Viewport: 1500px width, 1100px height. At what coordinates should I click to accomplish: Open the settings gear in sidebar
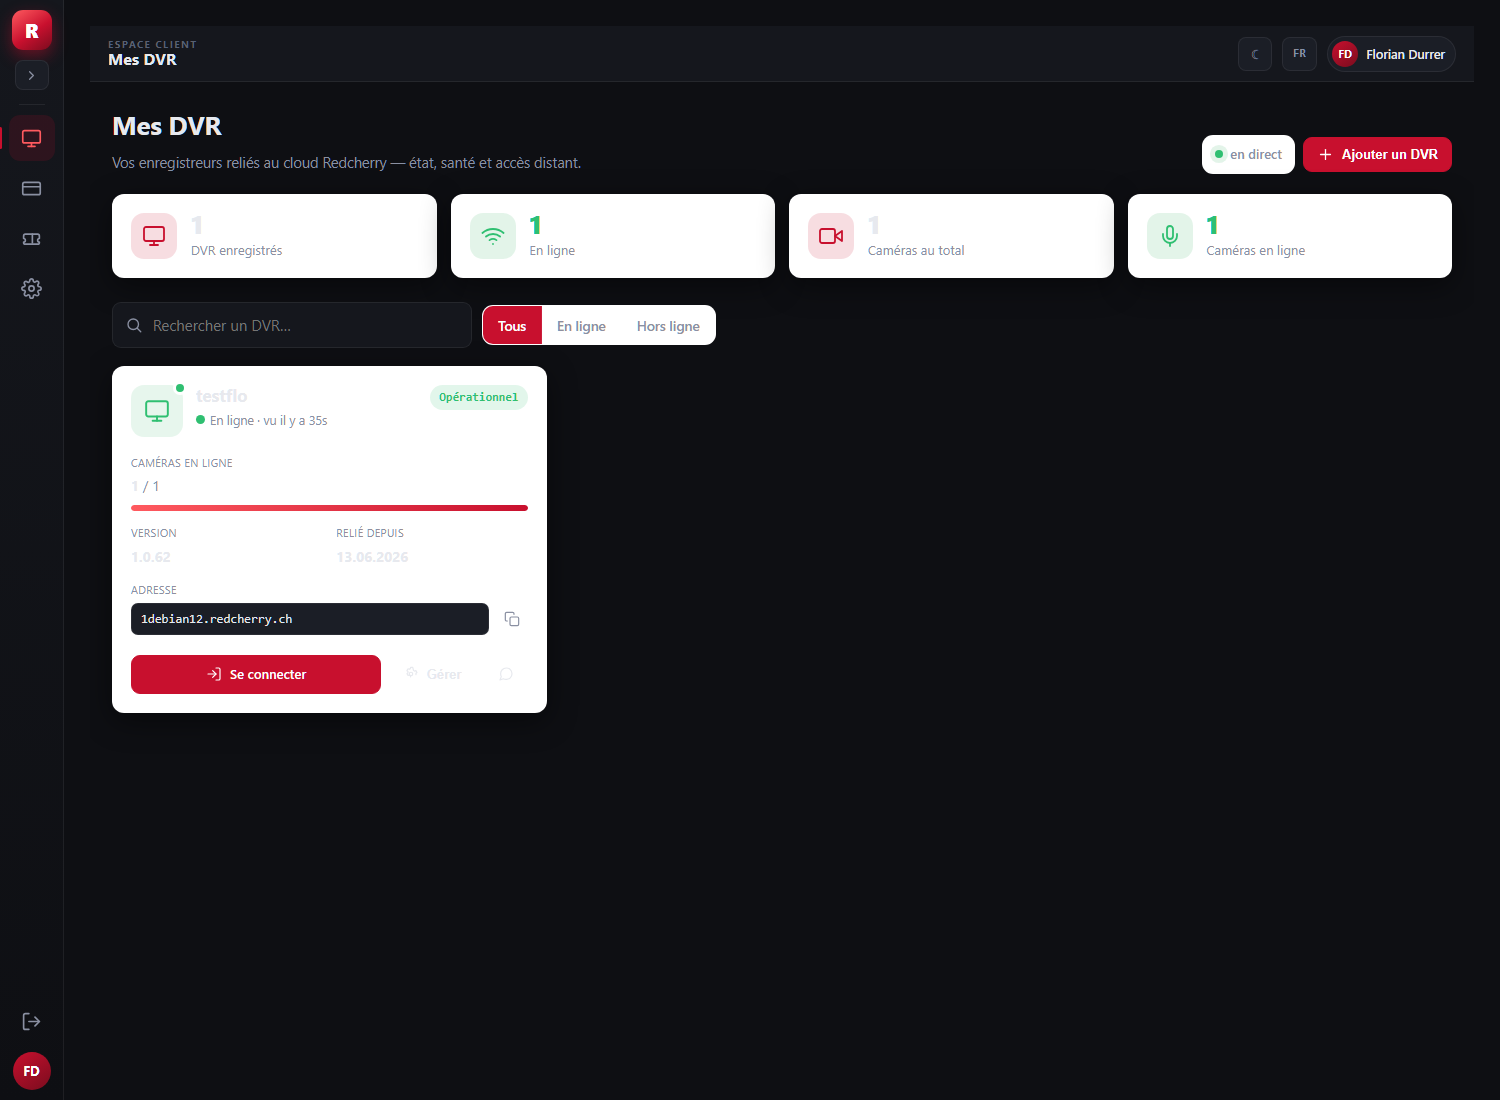pyautogui.click(x=32, y=289)
